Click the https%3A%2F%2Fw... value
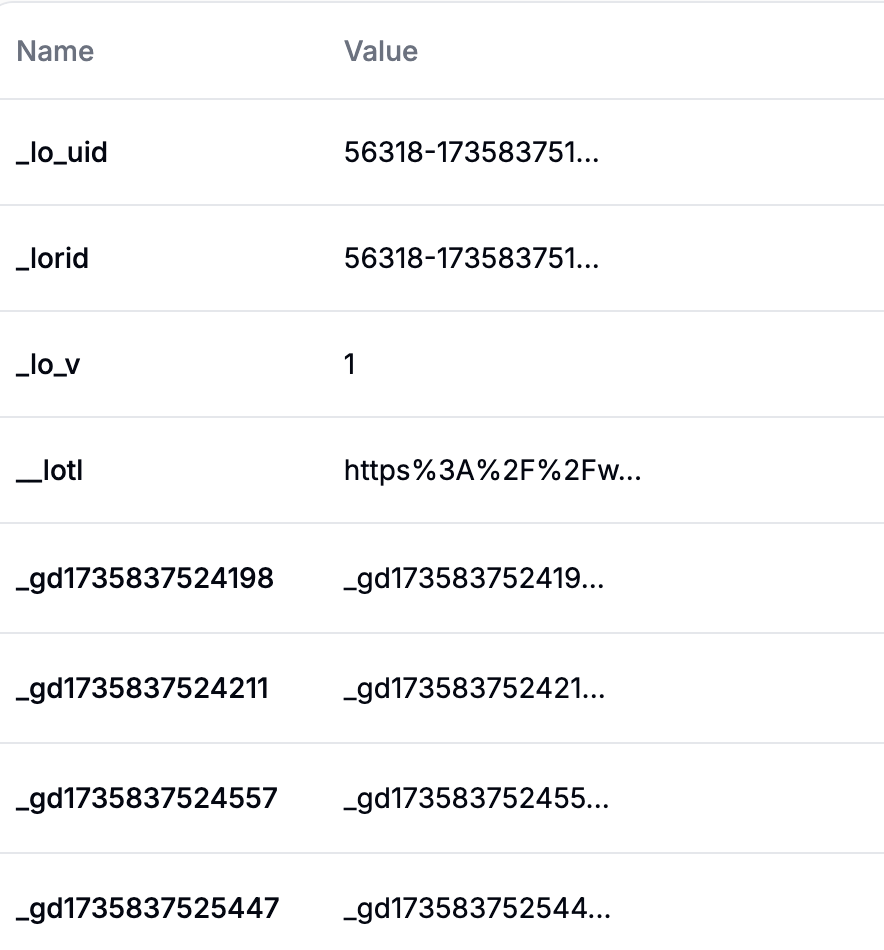The image size is (884, 950). click(x=491, y=470)
